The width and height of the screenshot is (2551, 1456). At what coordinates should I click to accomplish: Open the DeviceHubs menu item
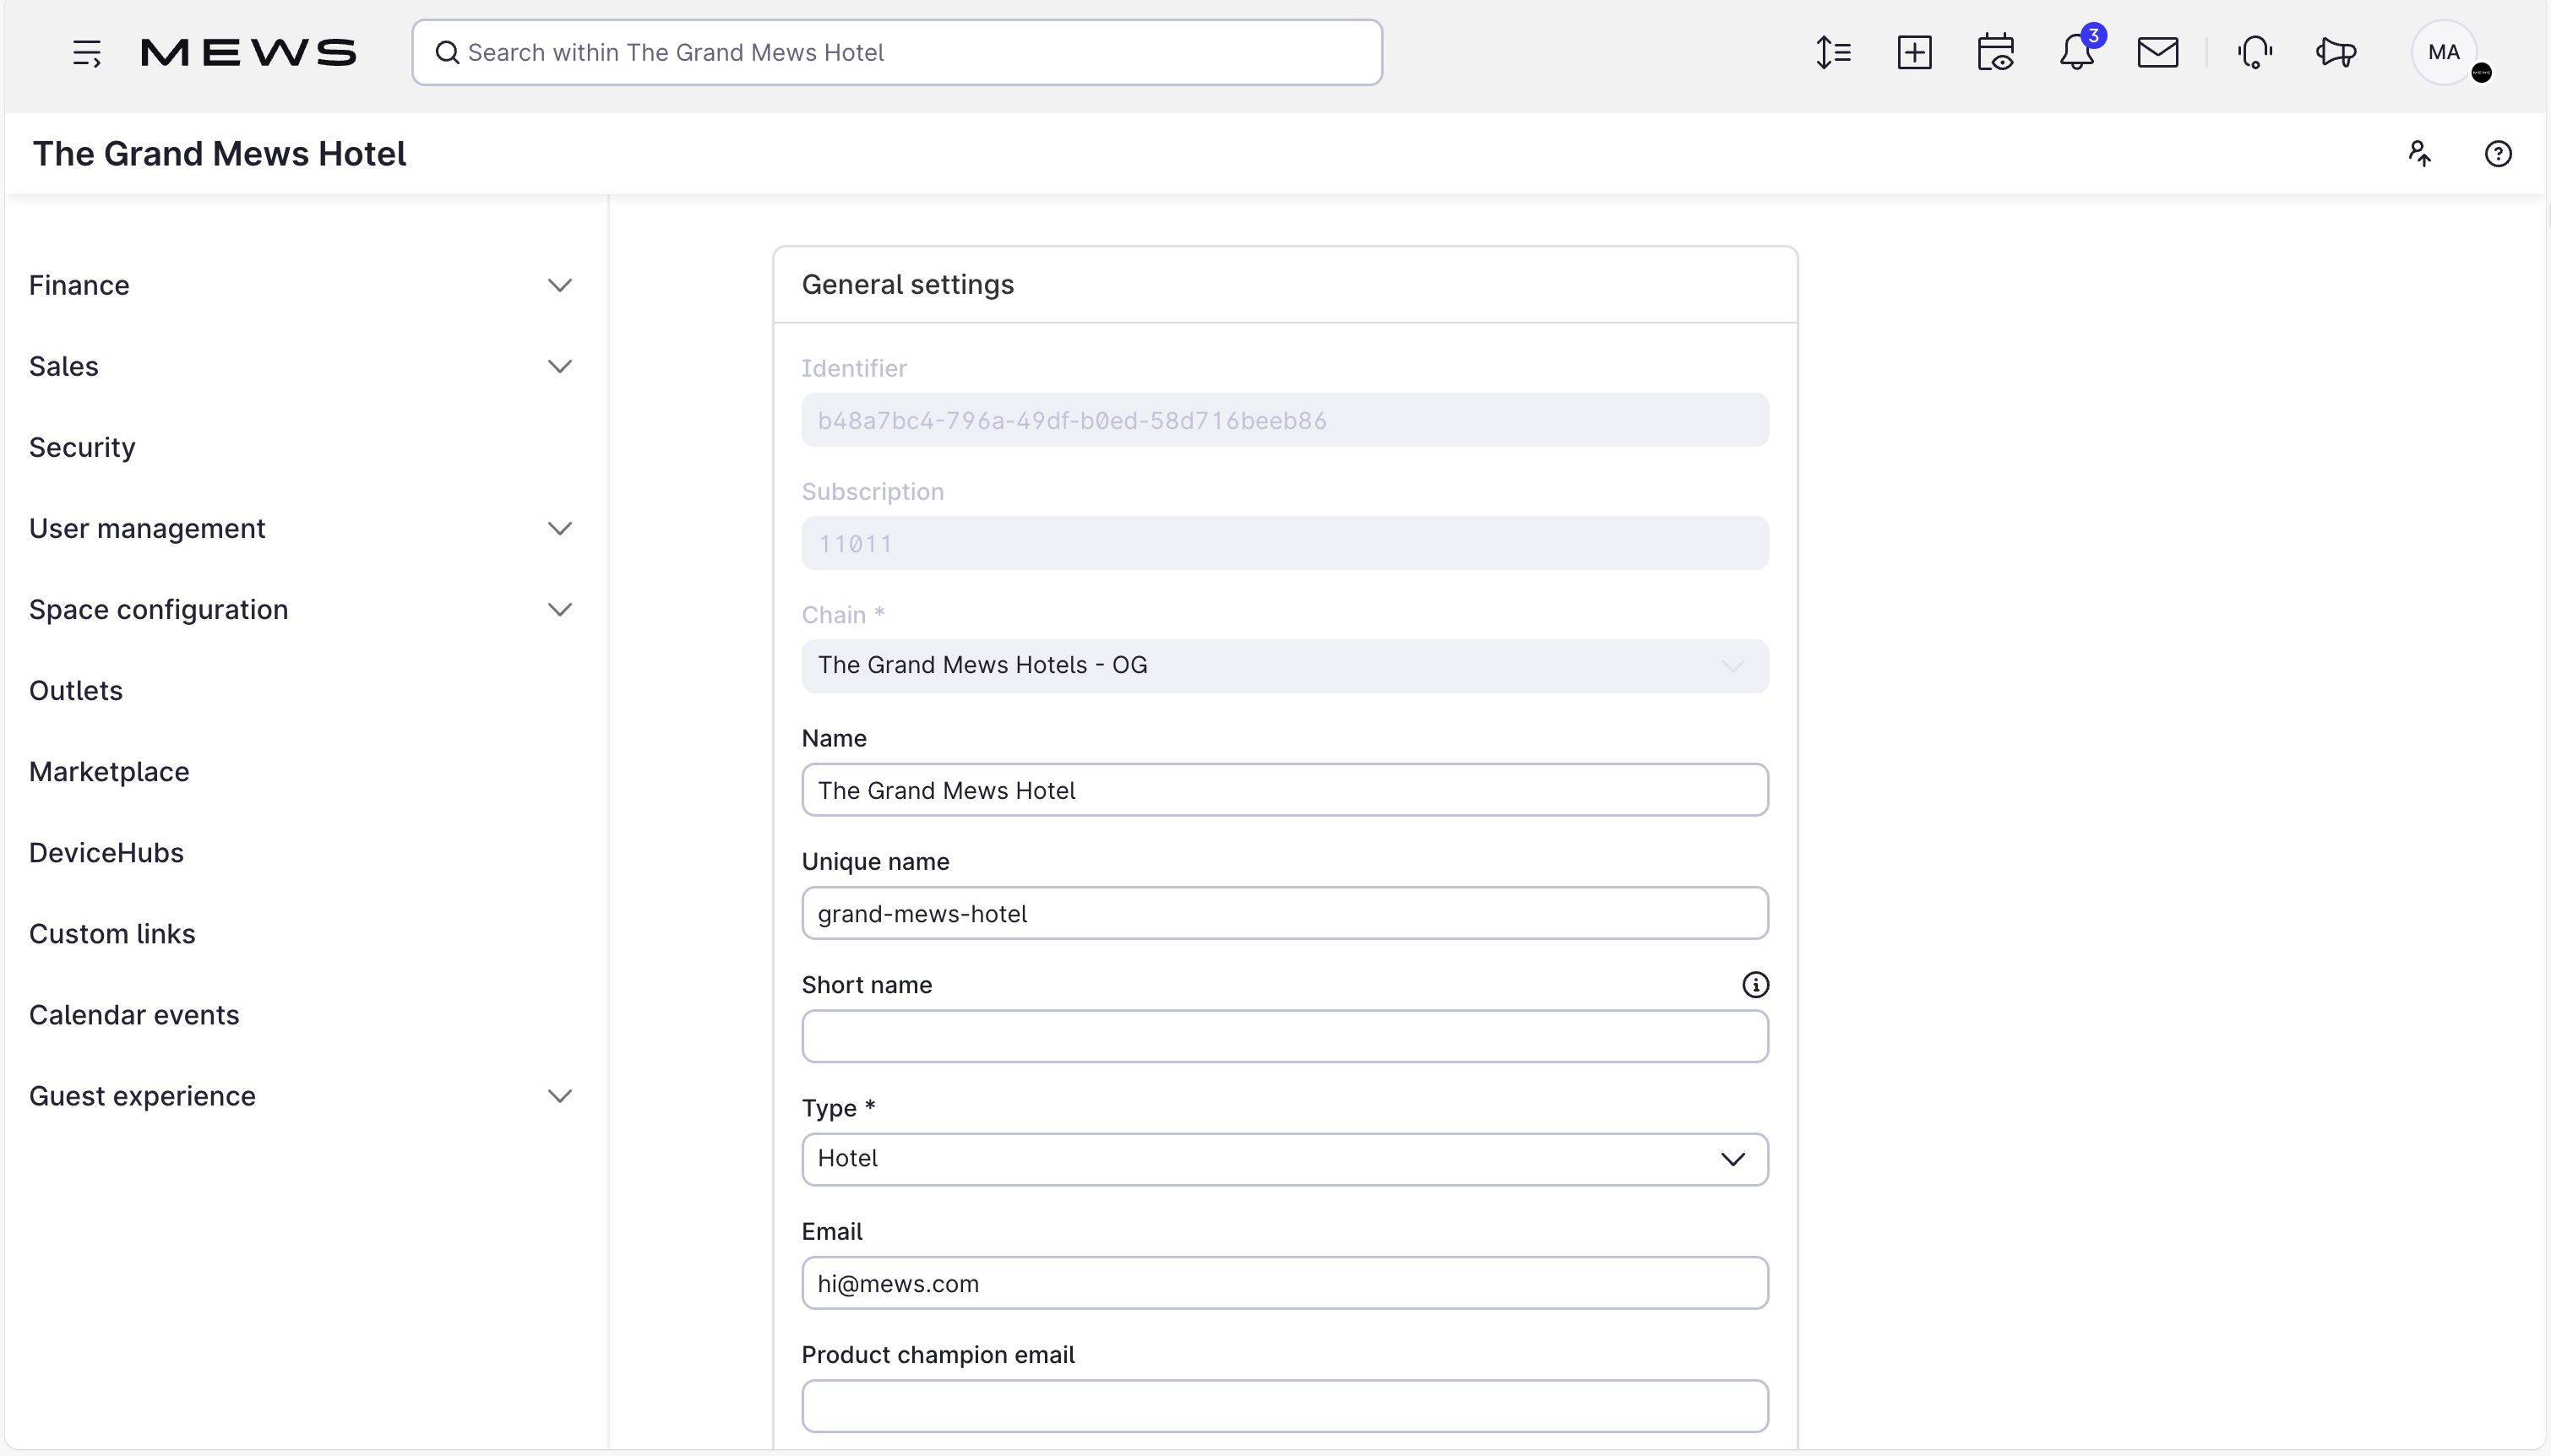point(106,853)
